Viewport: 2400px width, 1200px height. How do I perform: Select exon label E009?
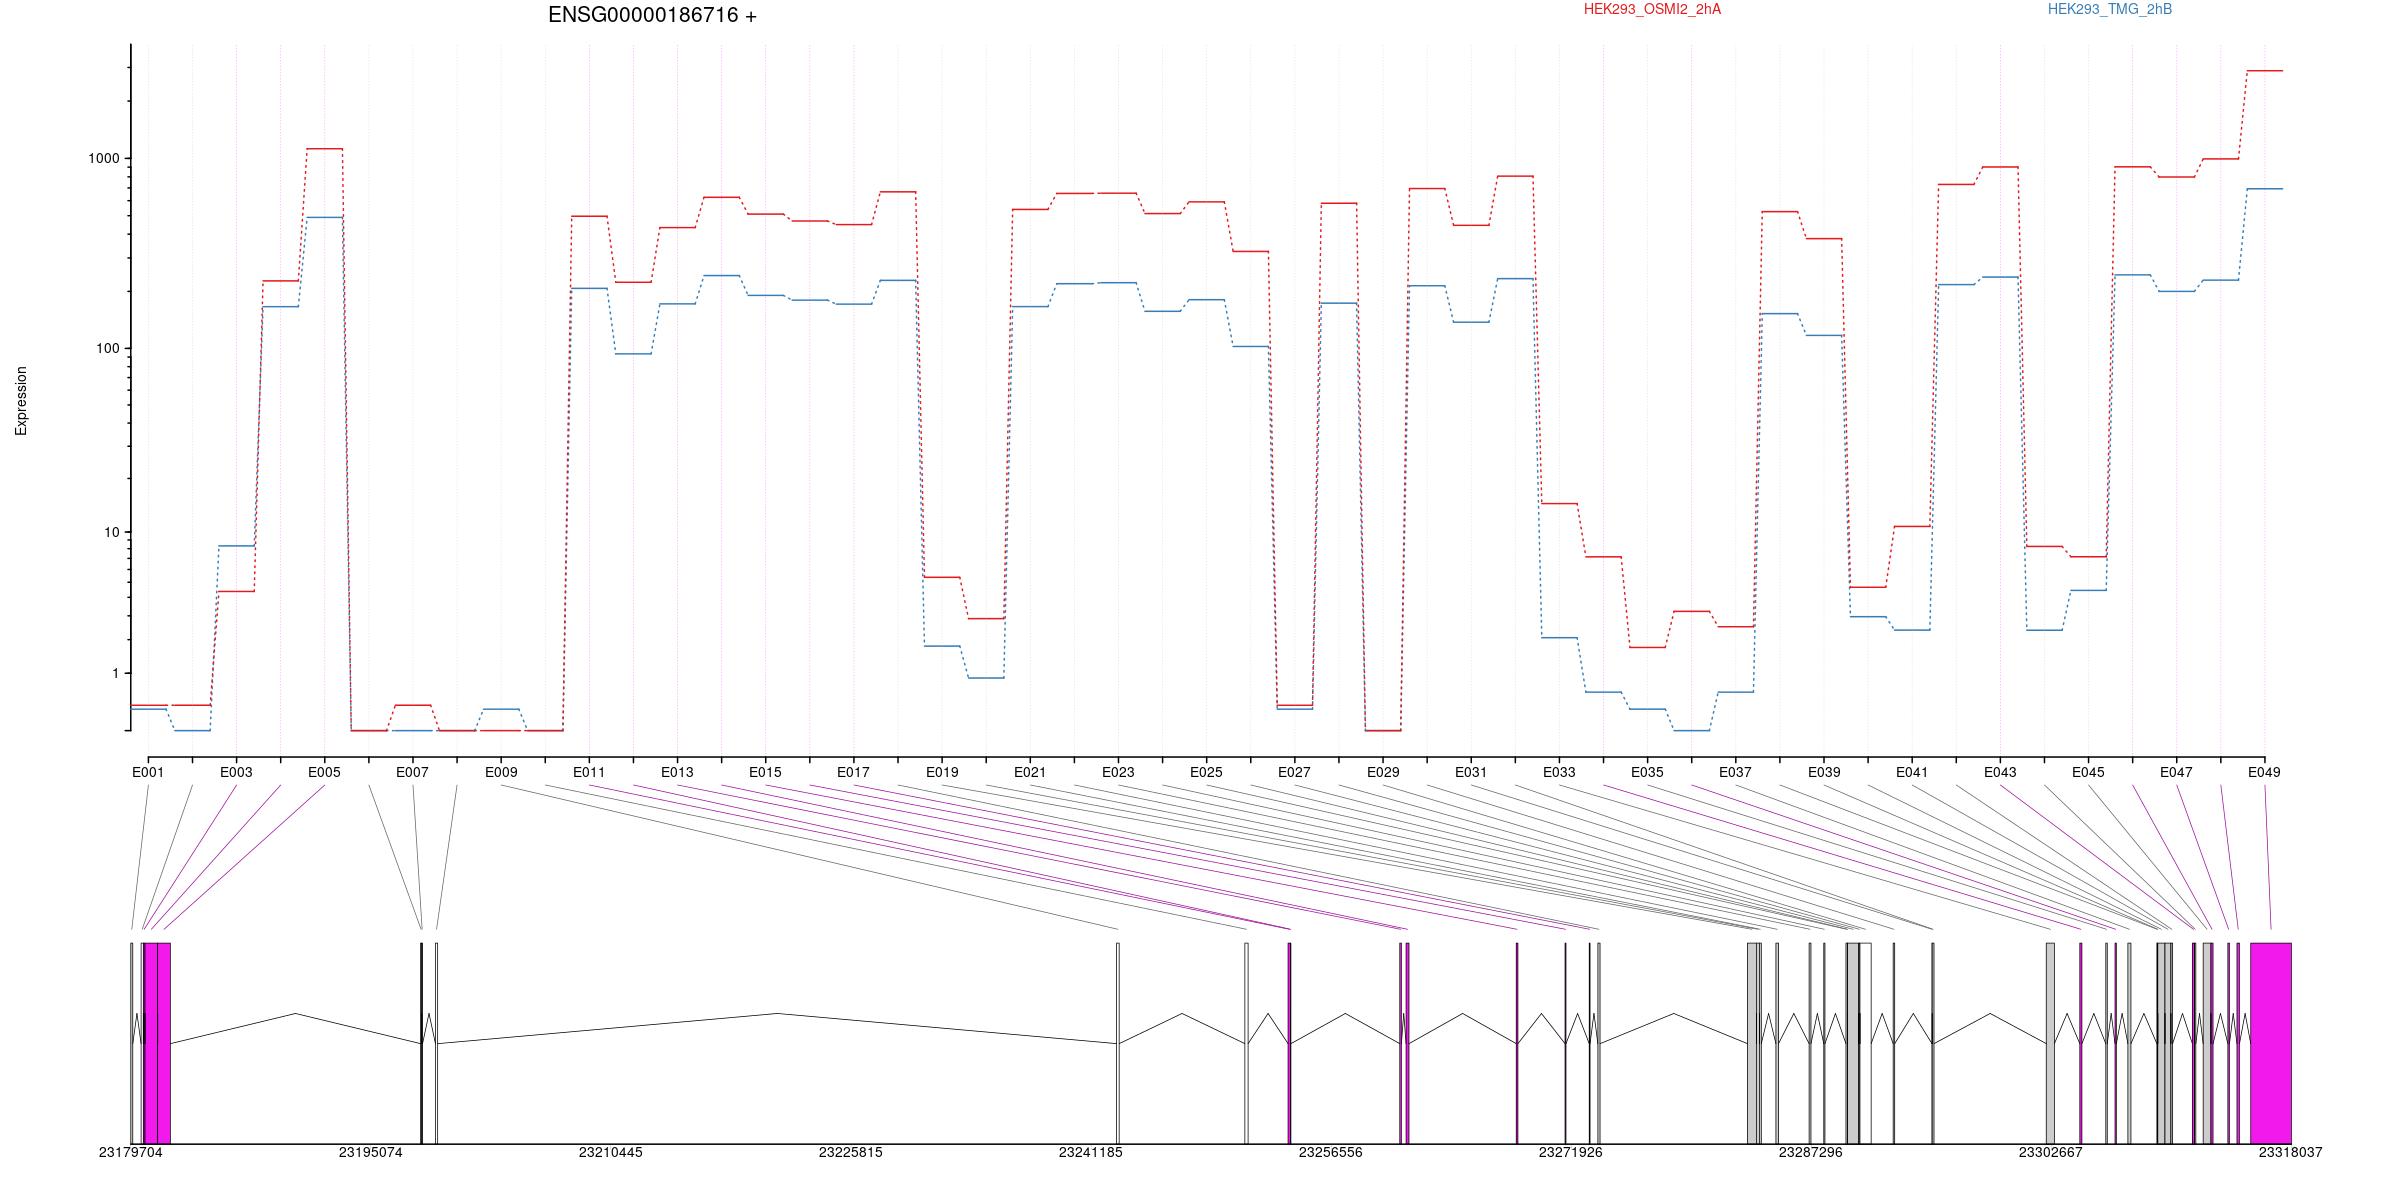tap(501, 772)
